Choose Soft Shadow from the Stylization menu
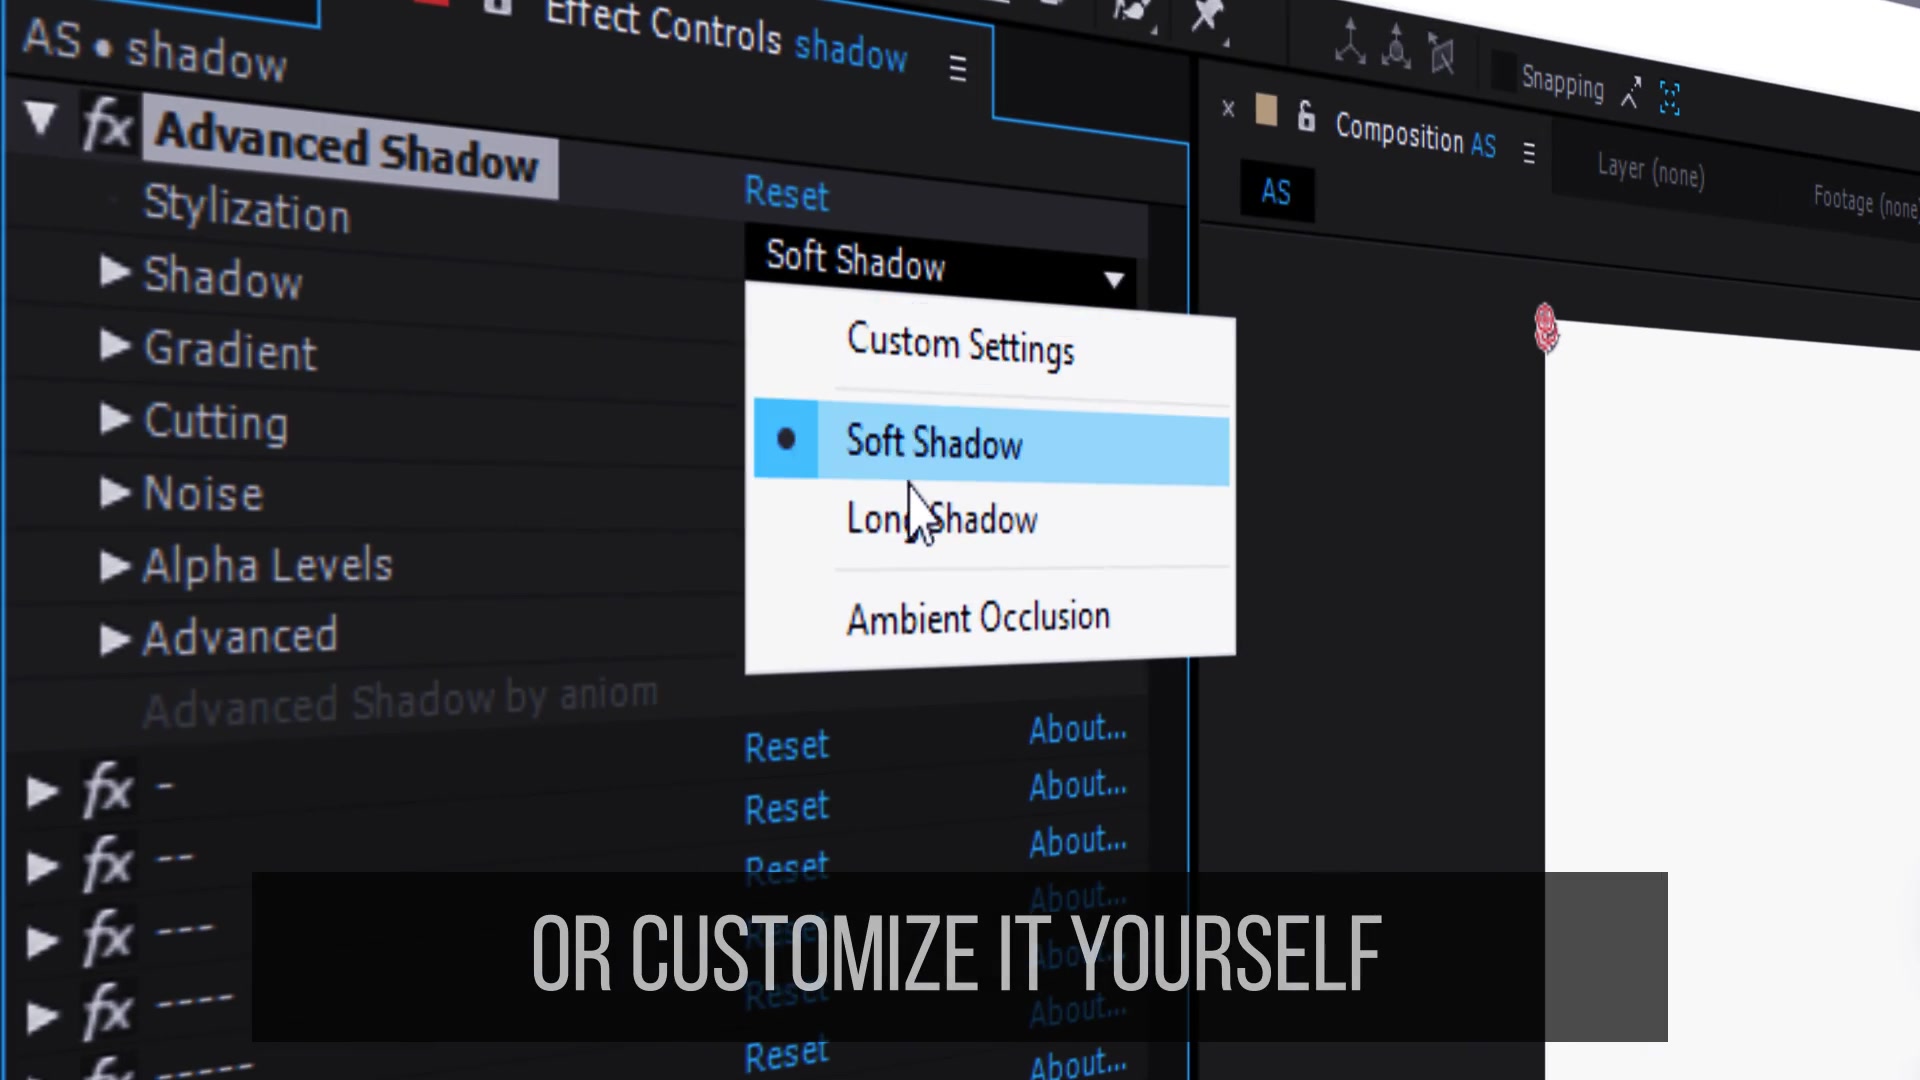The width and height of the screenshot is (1920, 1080). pos(991,442)
